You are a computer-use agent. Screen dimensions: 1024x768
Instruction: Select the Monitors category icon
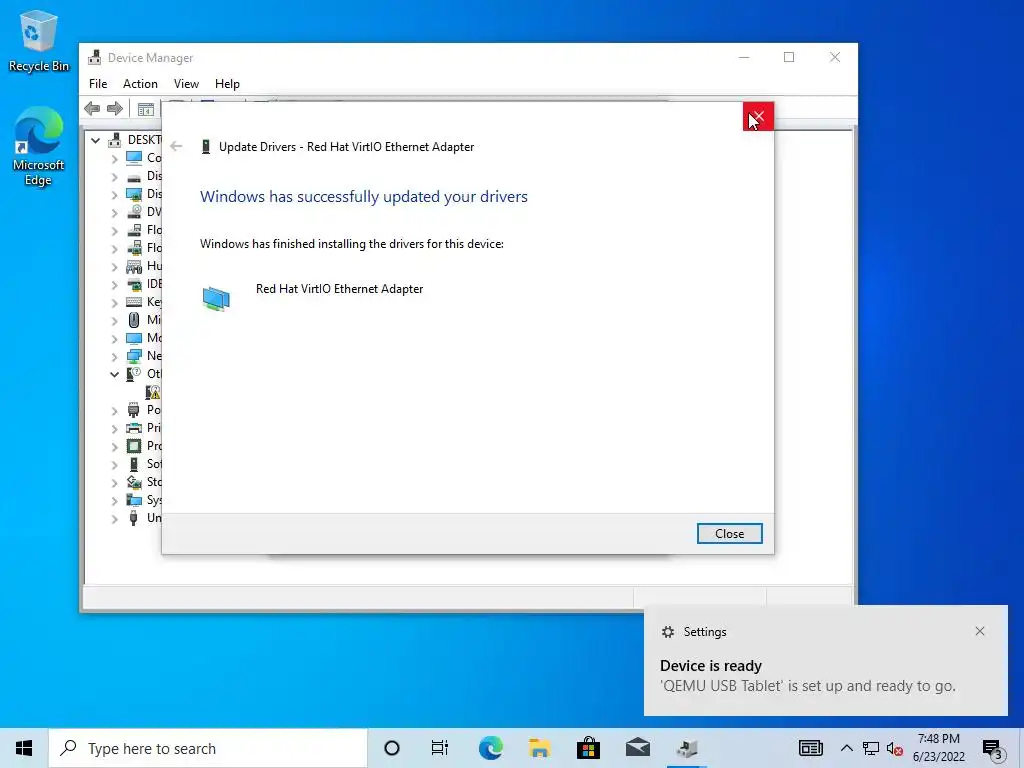[134, 338]
